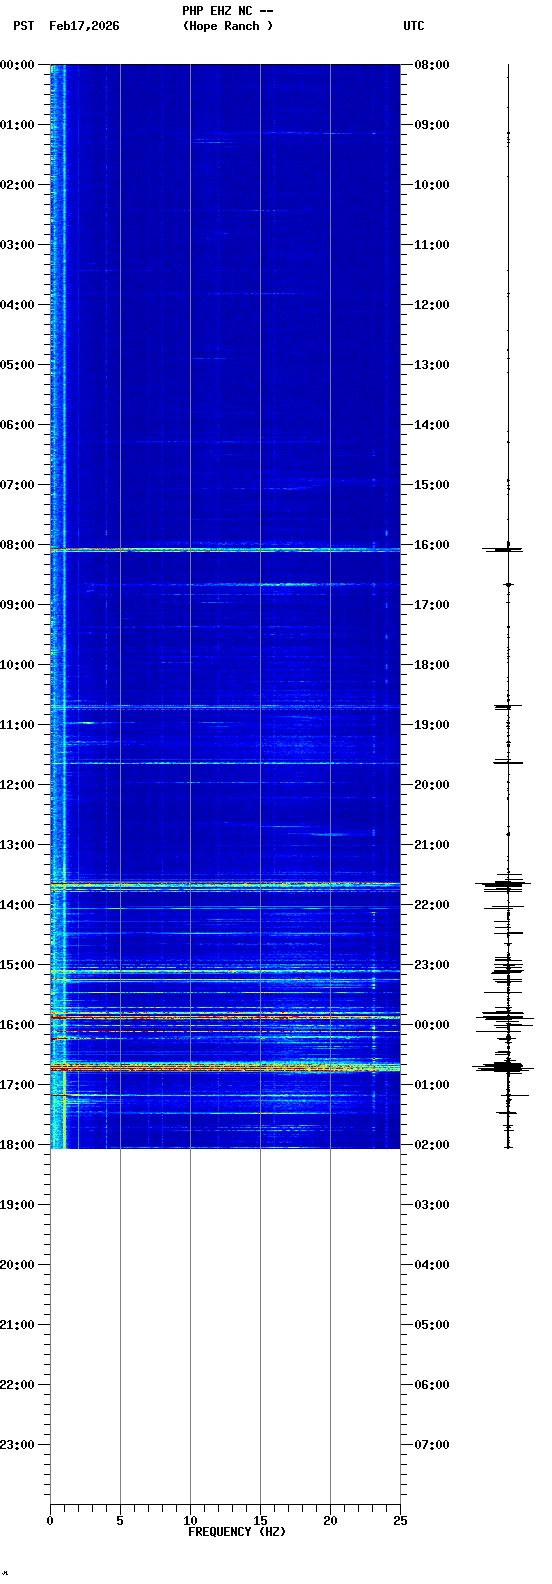Image resolution: width=552 pixels, height=1584 pixels.
Task: Click the PST '23:00' time label
Action: tap(18, 1445)
